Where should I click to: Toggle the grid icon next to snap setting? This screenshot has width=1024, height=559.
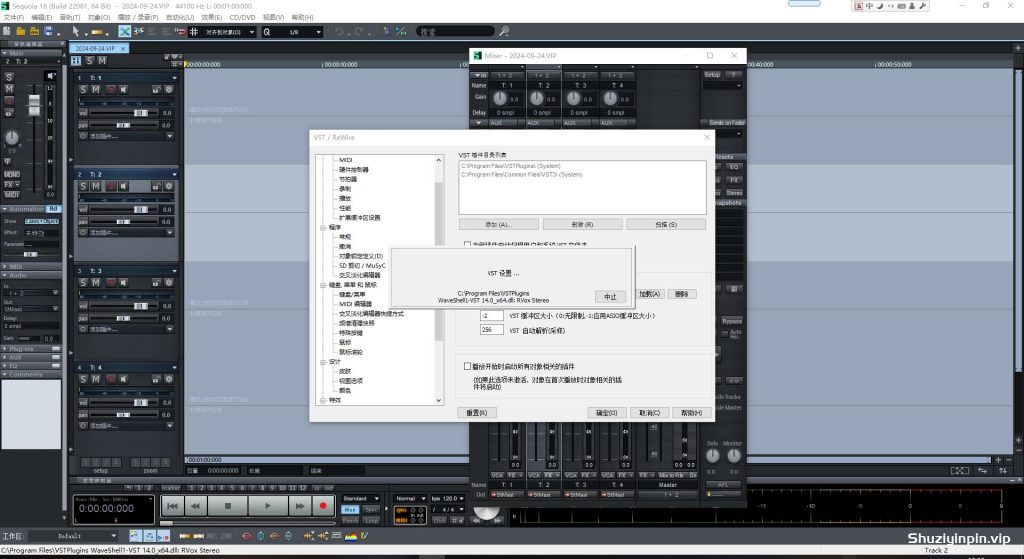click(193, 31)
